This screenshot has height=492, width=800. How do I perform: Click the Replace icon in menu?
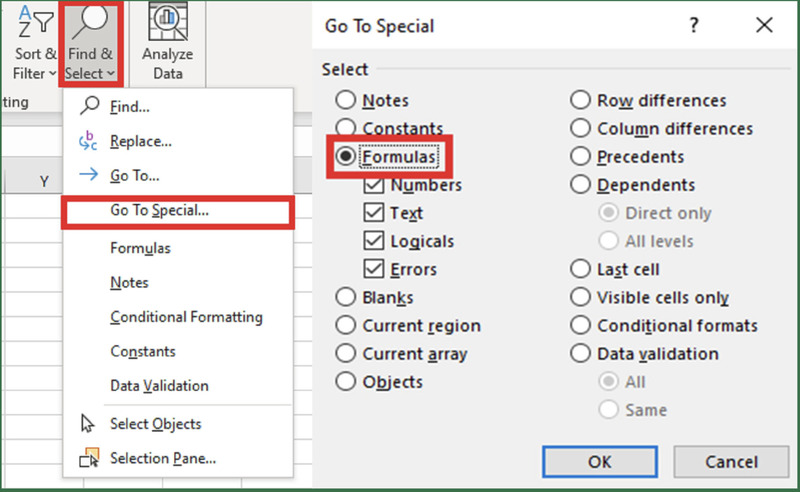tap(89, 141)
